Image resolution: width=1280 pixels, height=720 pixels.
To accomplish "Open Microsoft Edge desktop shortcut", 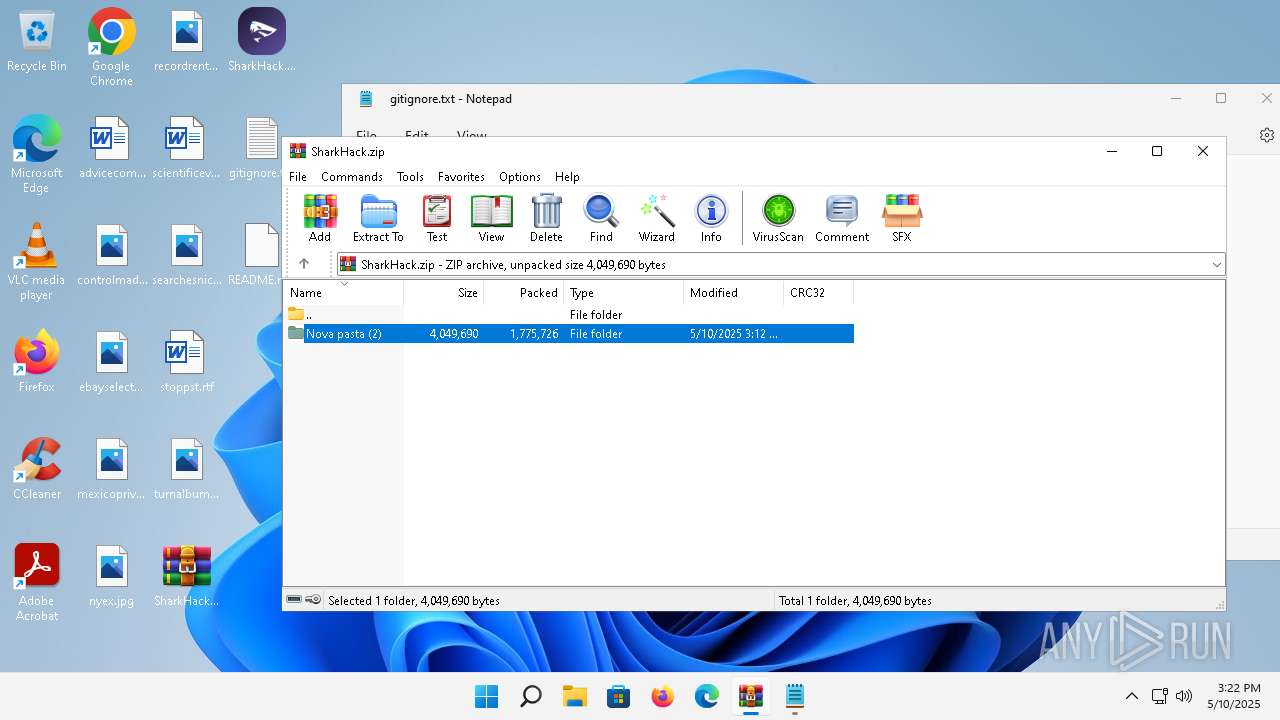I will tap(37, 154).
